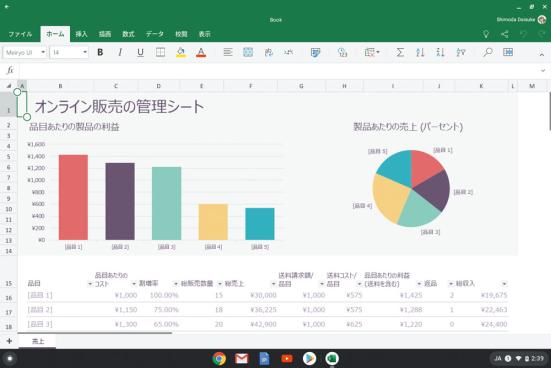Screen dimensions: 551x368
Task: Toggle Bold formatting in the ribbon
Action: coord(100,52)
